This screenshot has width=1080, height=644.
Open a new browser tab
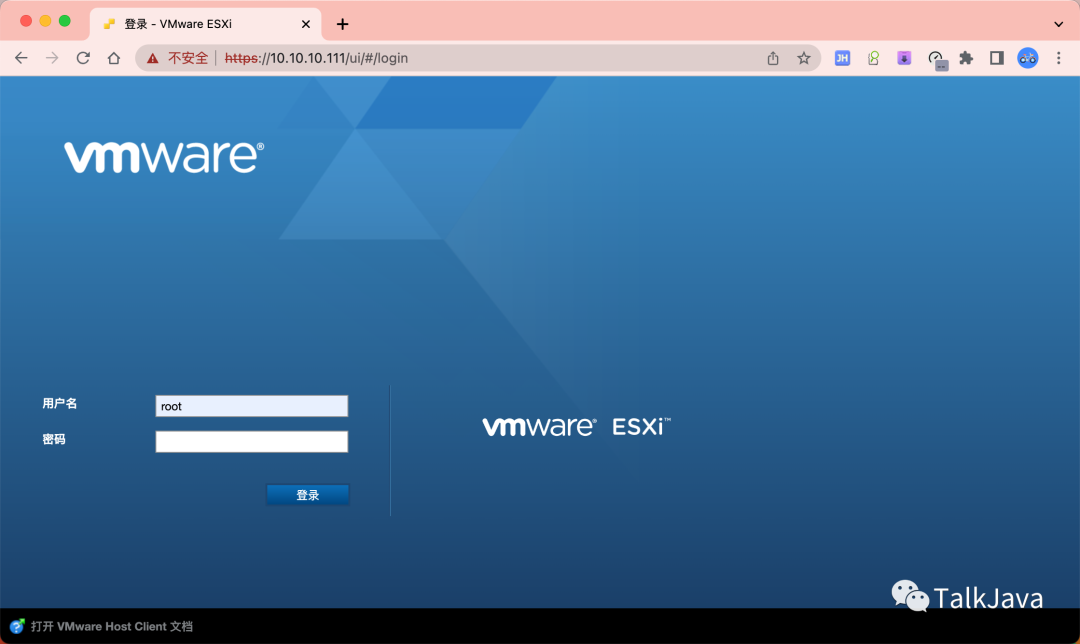(x=342, y=23)
